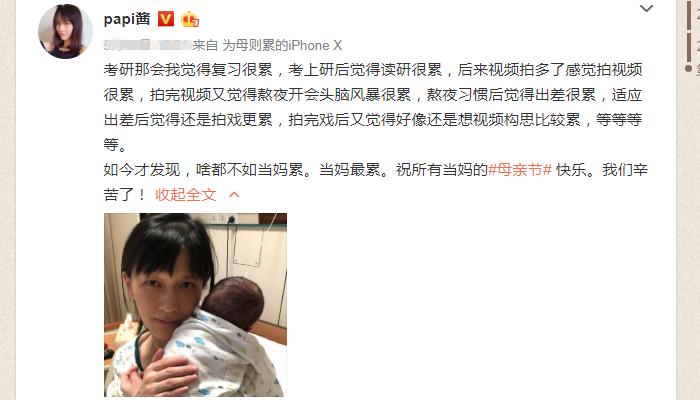Click the post paragraph starting 考研那会
700x400 pixels.
click(x=373, y=107)
